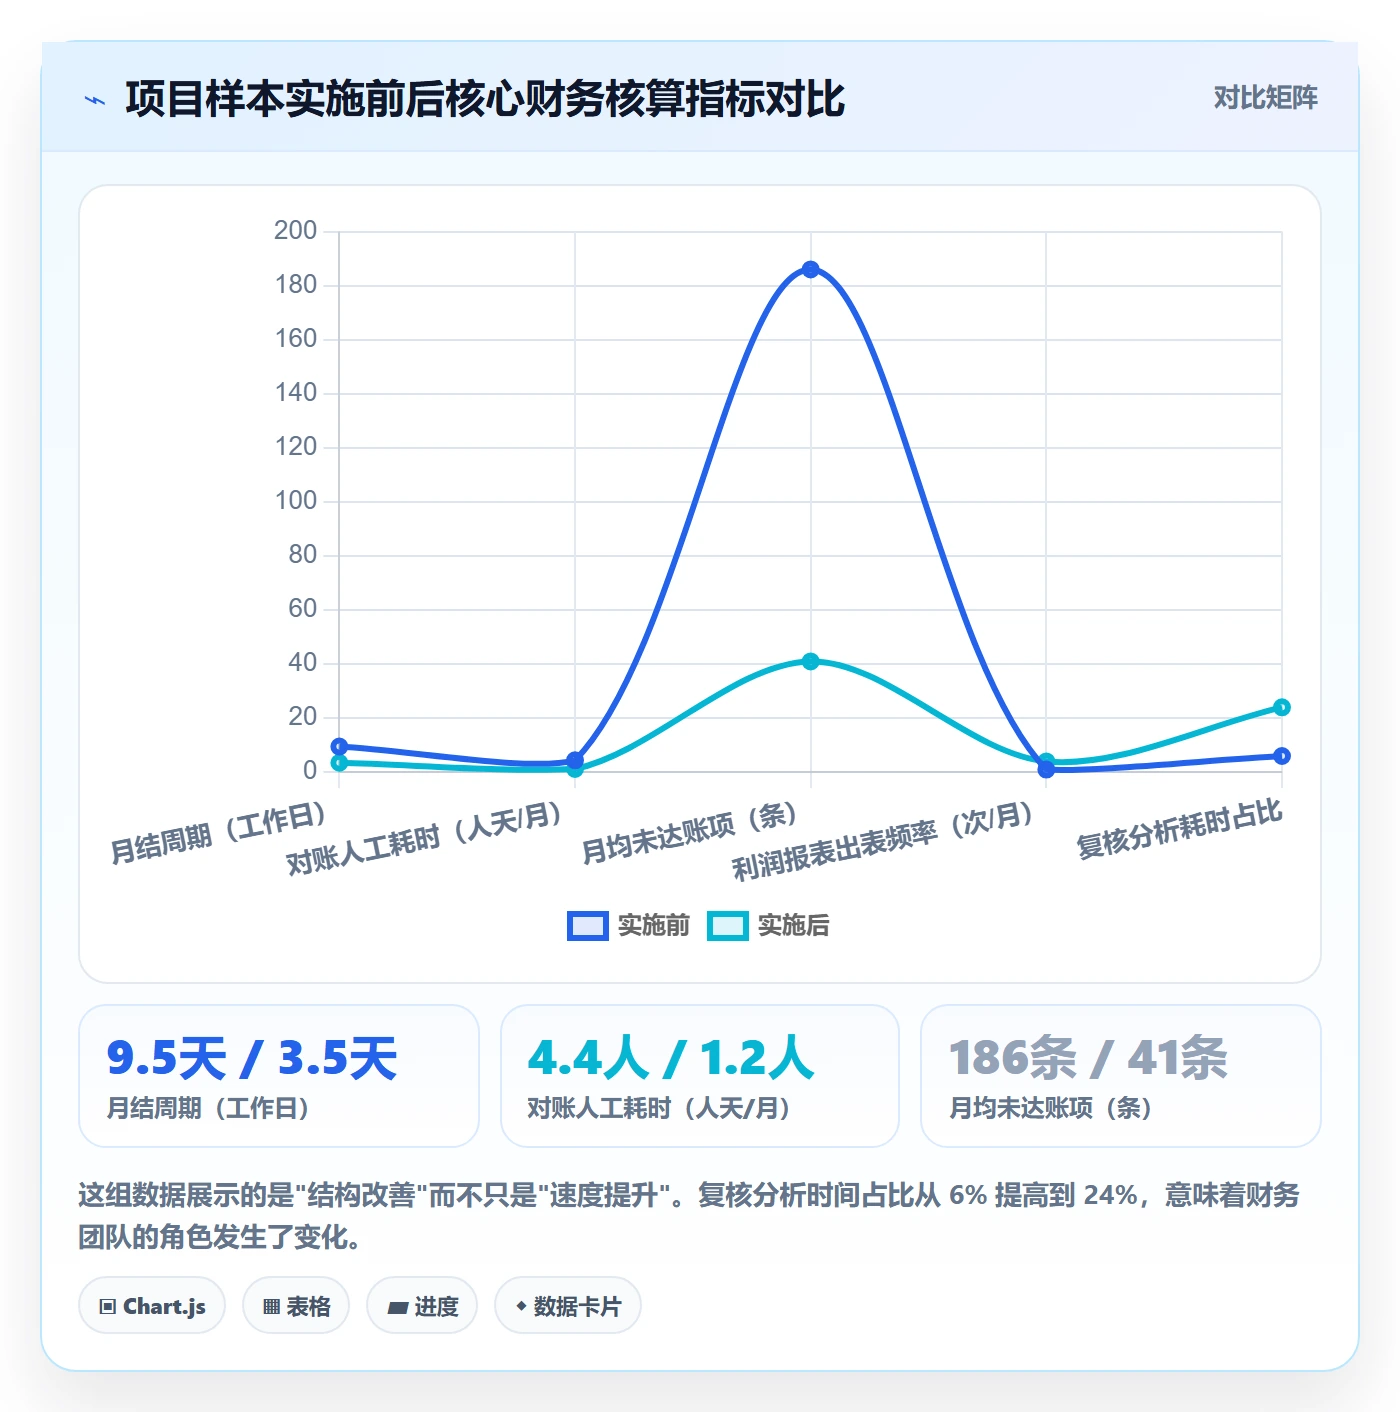This screenshot has height=1412, width=1400.
Task: Click the x-axis label 复核分析耗时占比
Action: click(1179, 830)
